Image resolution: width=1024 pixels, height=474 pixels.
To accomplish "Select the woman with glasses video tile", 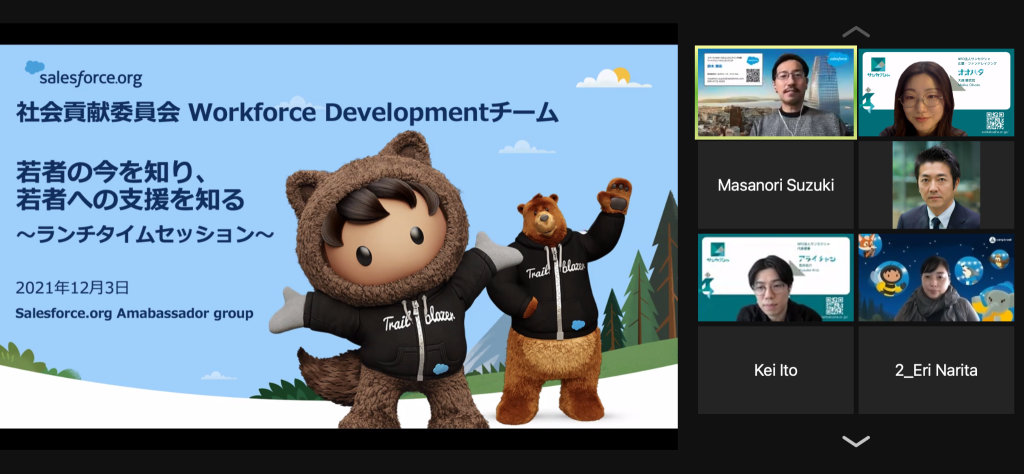I will 936,93.
